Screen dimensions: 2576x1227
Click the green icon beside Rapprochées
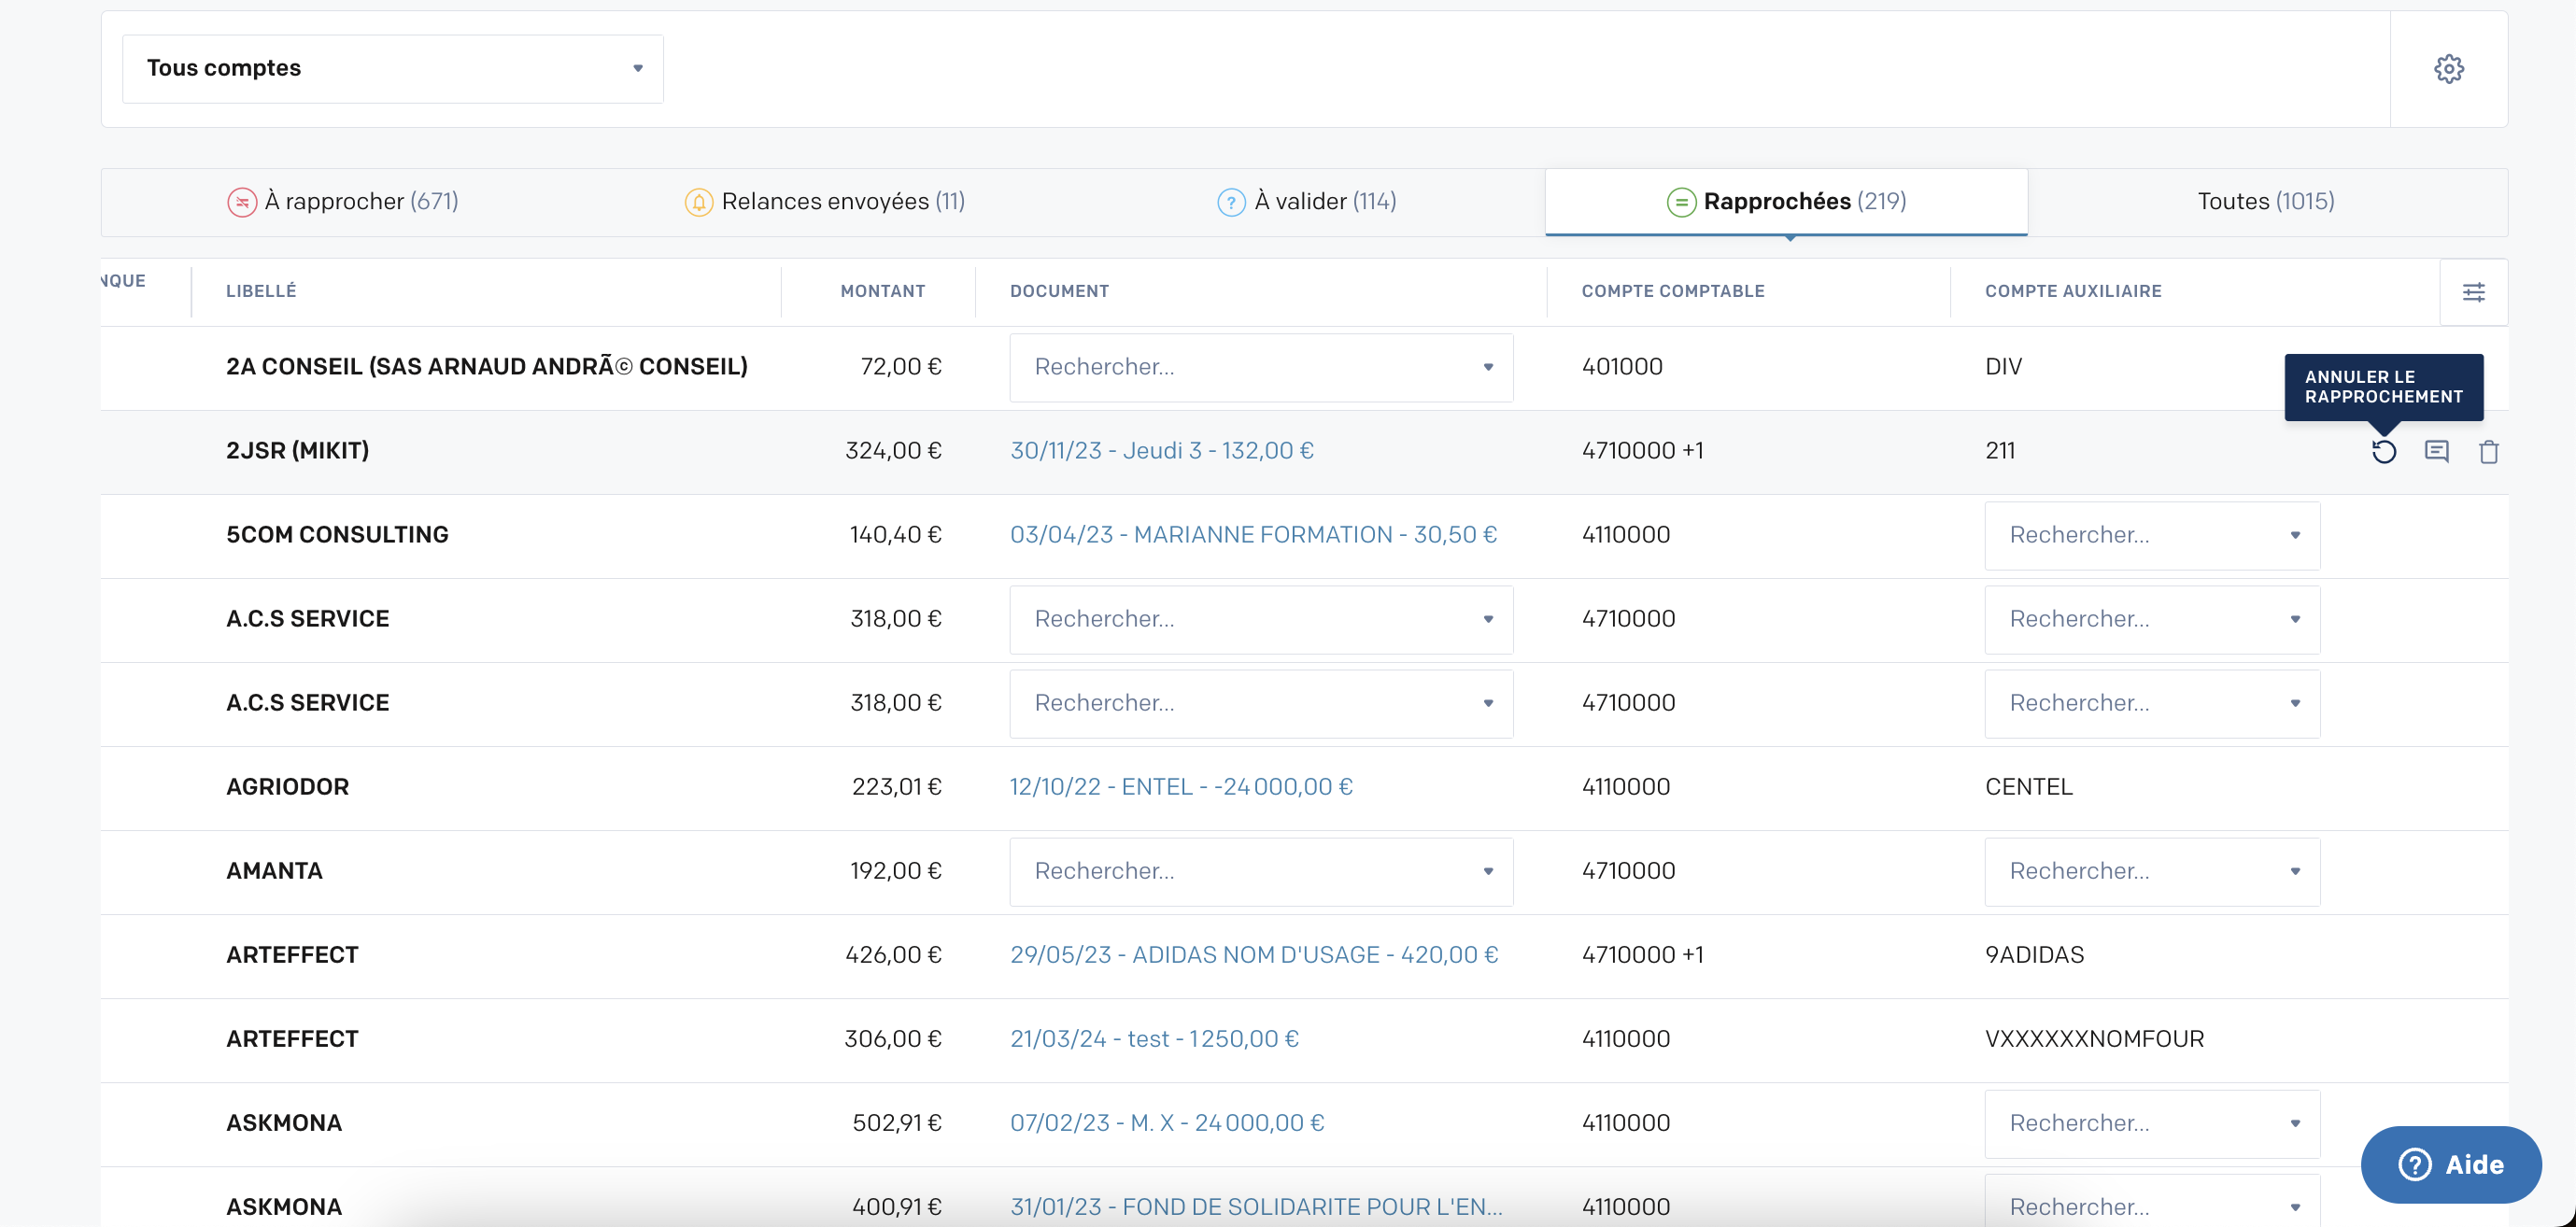1681,202
